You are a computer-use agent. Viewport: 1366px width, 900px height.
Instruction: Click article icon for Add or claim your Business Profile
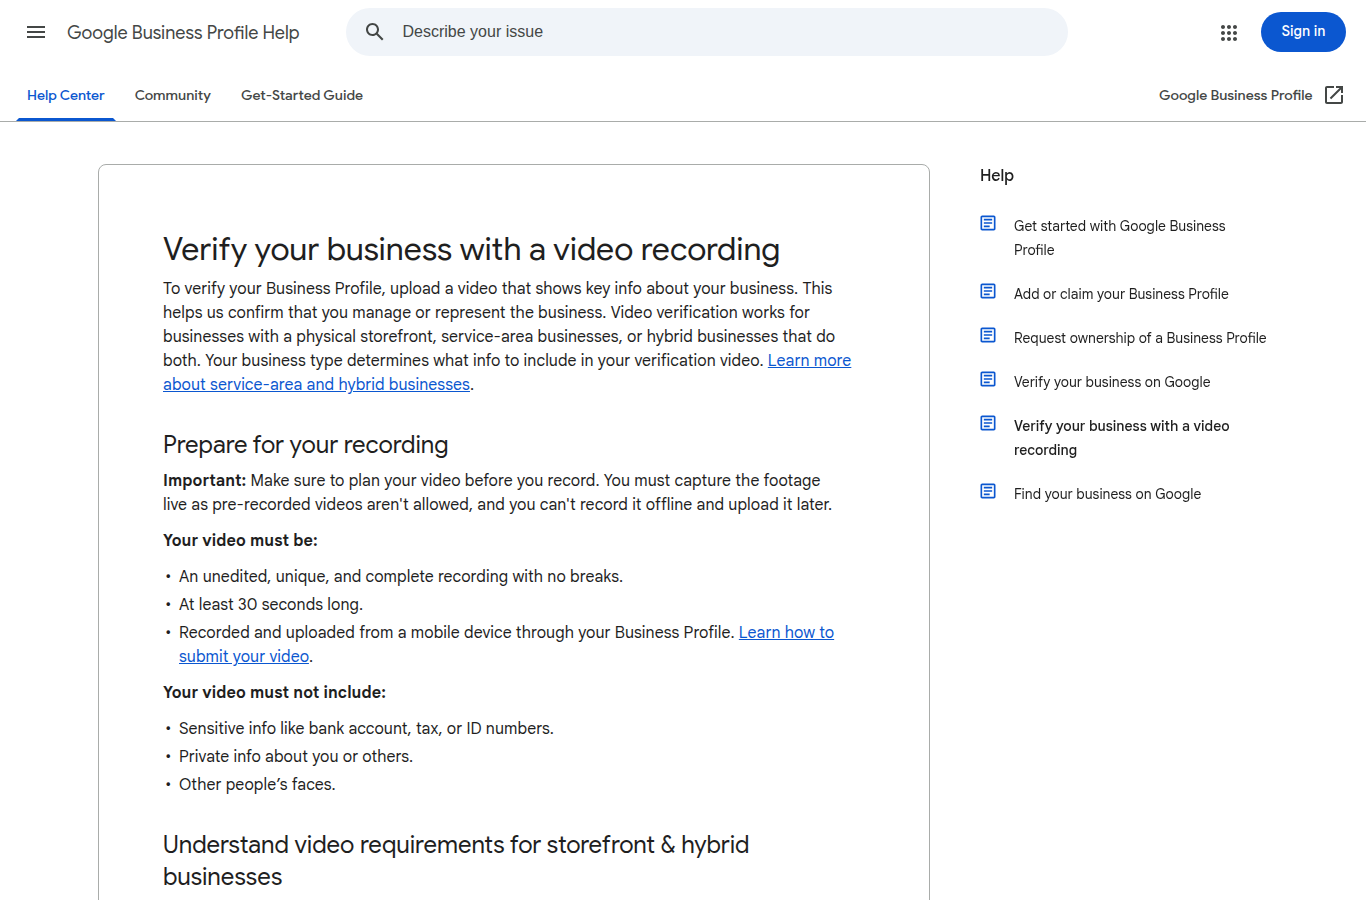click(x=988, y=291)
